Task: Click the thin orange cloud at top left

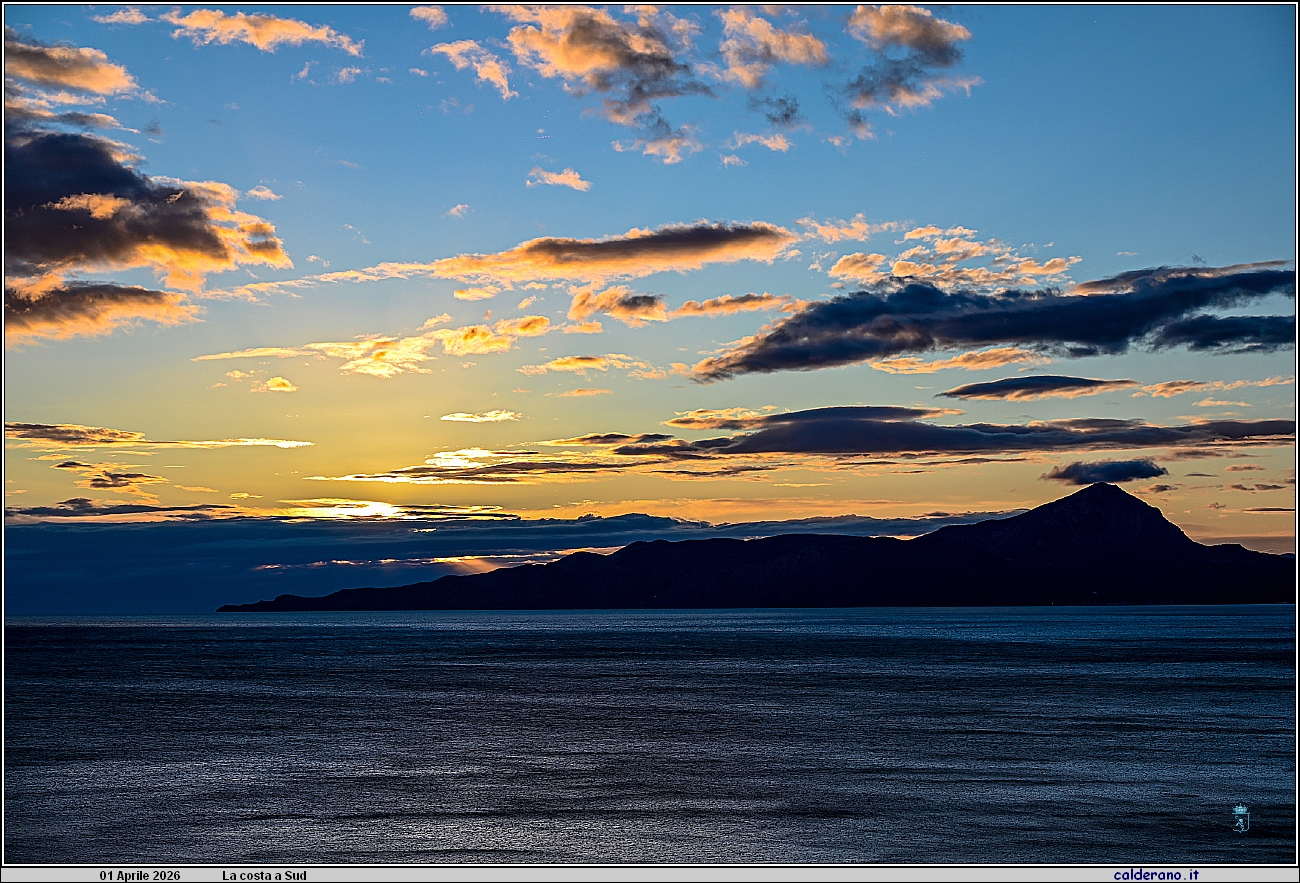Action: [x=260, y=30]
